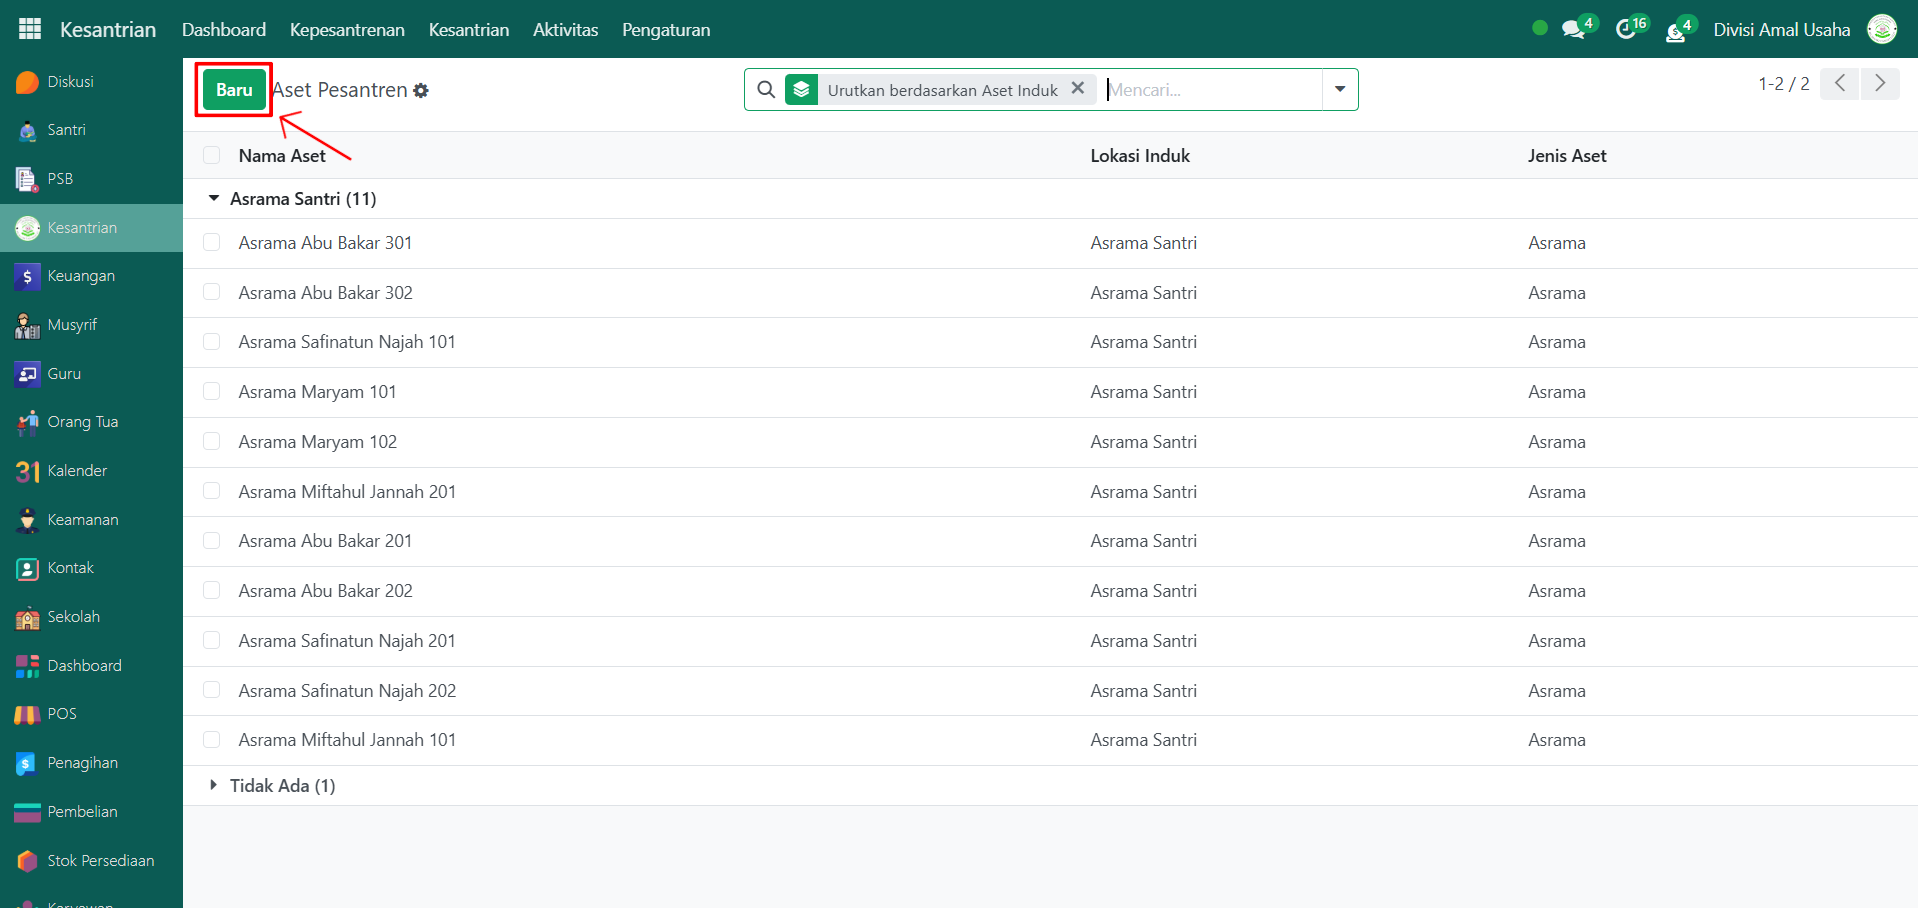The height and width of the screenshot is (908, 1918).
Task: Click the gear icon beside Aset Pesantren
Action: [421, 91]
